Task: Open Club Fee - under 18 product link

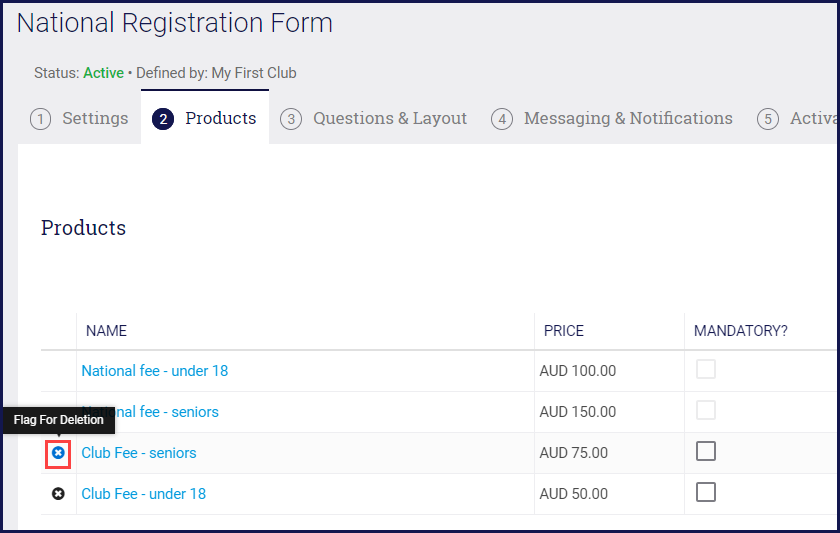Action: [x=144, y=494]
